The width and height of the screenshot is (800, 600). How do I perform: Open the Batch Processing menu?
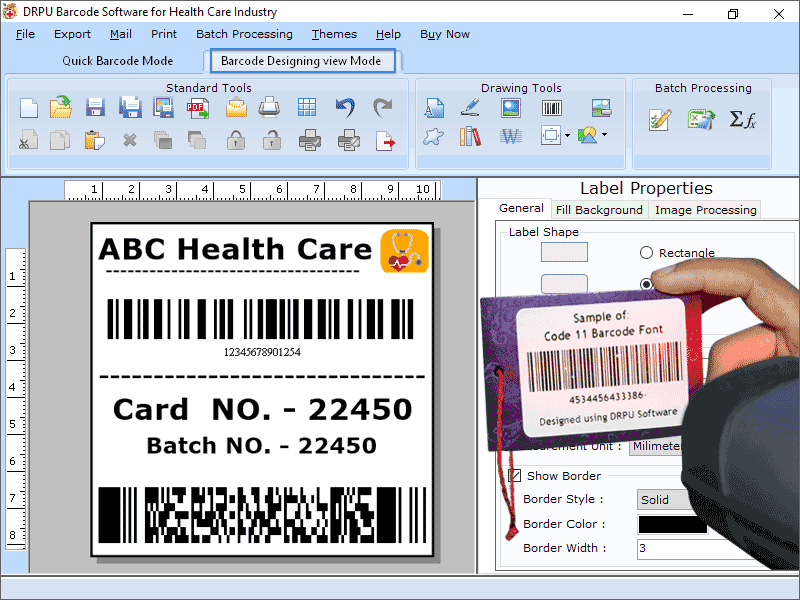(245, 33)
